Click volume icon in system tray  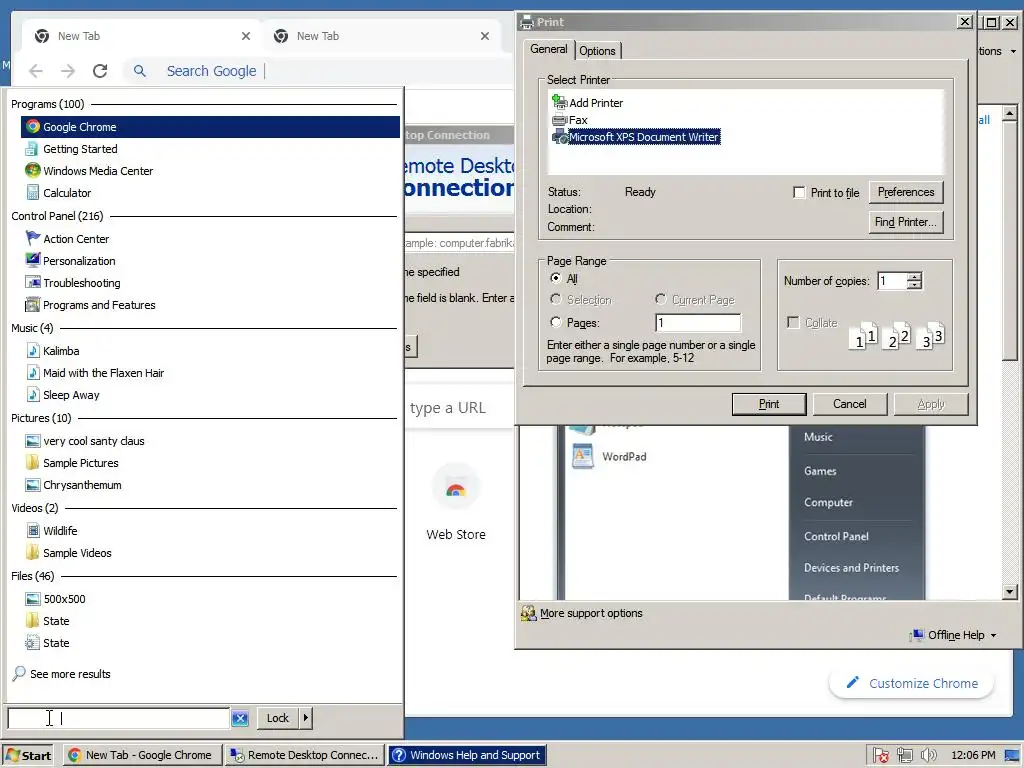pyautogui.click(x=928, y=755)
